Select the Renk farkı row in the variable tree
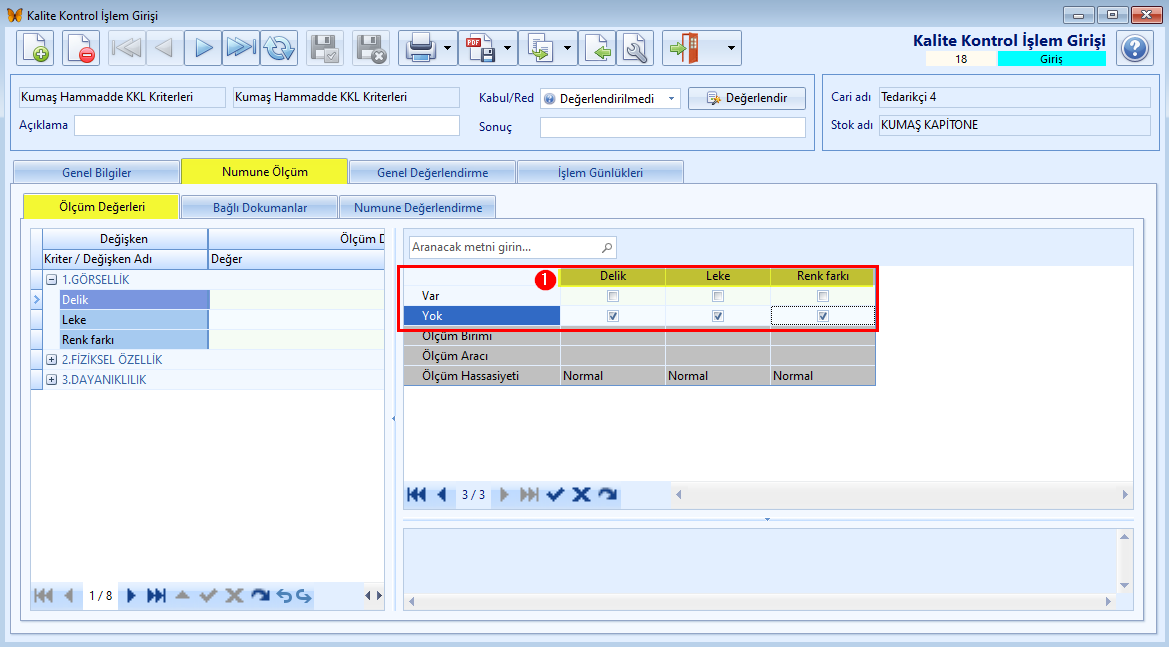 coord(134,340)
